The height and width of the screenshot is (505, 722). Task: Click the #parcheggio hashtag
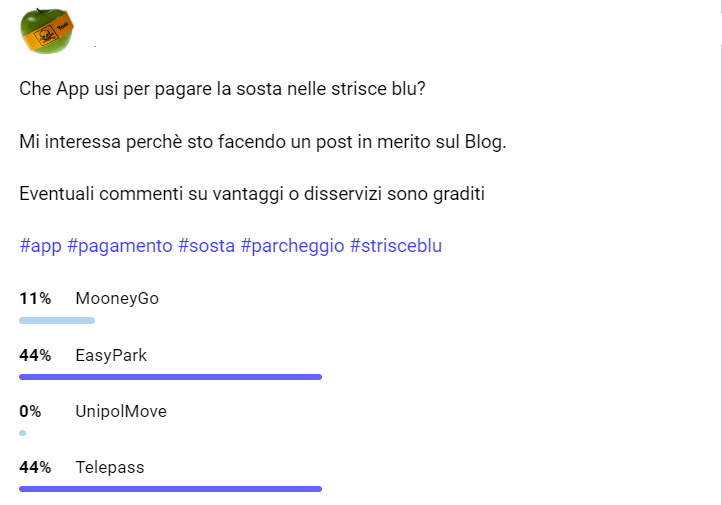pyautogui.click(x=293, y=246)
